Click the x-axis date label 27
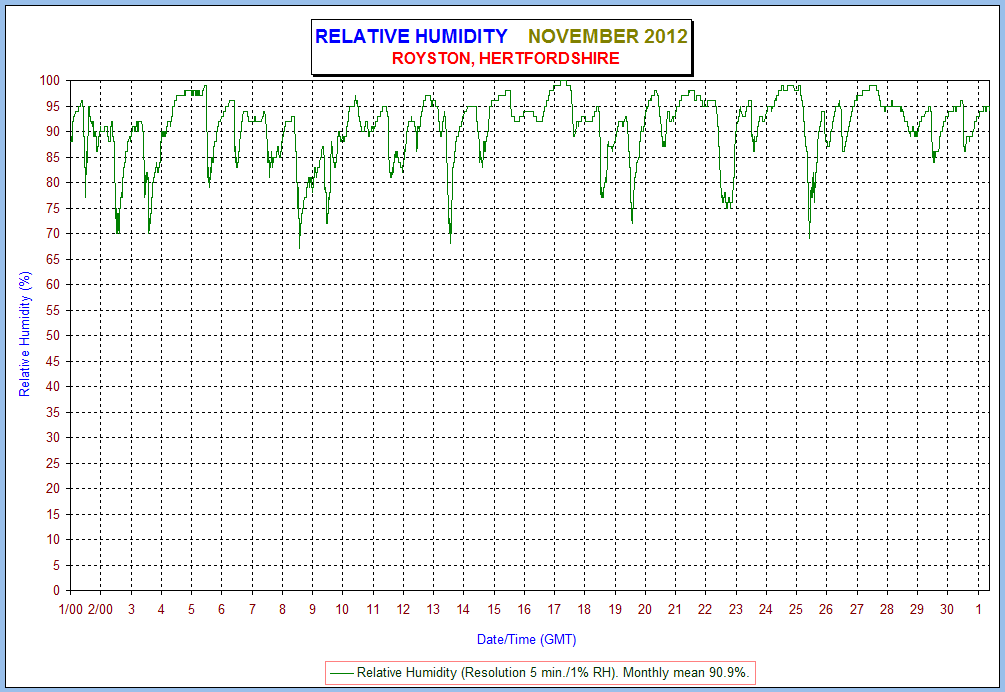The height and width of the screenshot is (692, 1005). [857, 609]
